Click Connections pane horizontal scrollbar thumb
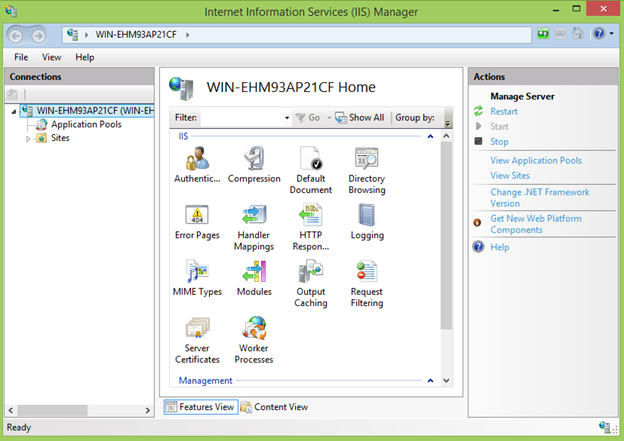 click(52, 410)
